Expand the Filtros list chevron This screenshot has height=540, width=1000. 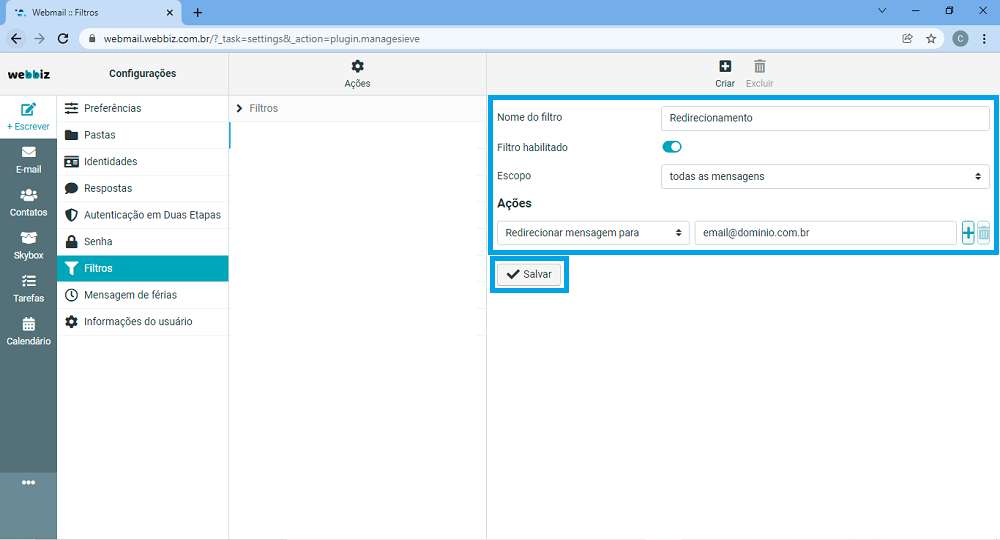[240, 108]
